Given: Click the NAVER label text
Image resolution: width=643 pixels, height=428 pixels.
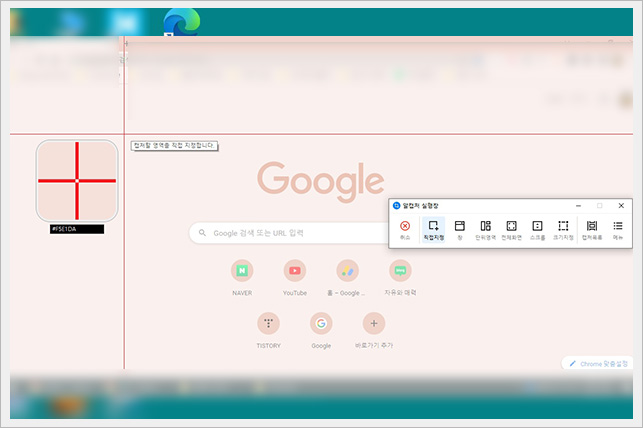Looking at the screenshot, I should click(x=242, y=293).
